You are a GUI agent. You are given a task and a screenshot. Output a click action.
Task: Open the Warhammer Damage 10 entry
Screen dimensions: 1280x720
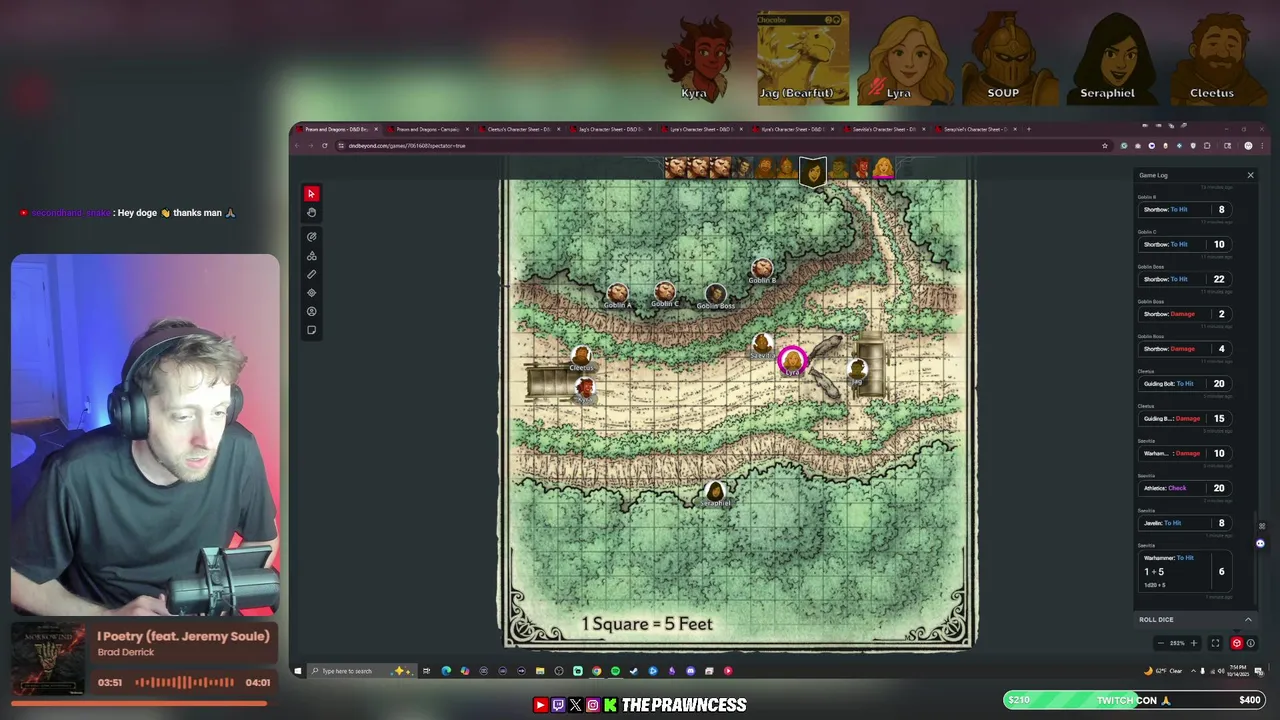pos(1184,453)
